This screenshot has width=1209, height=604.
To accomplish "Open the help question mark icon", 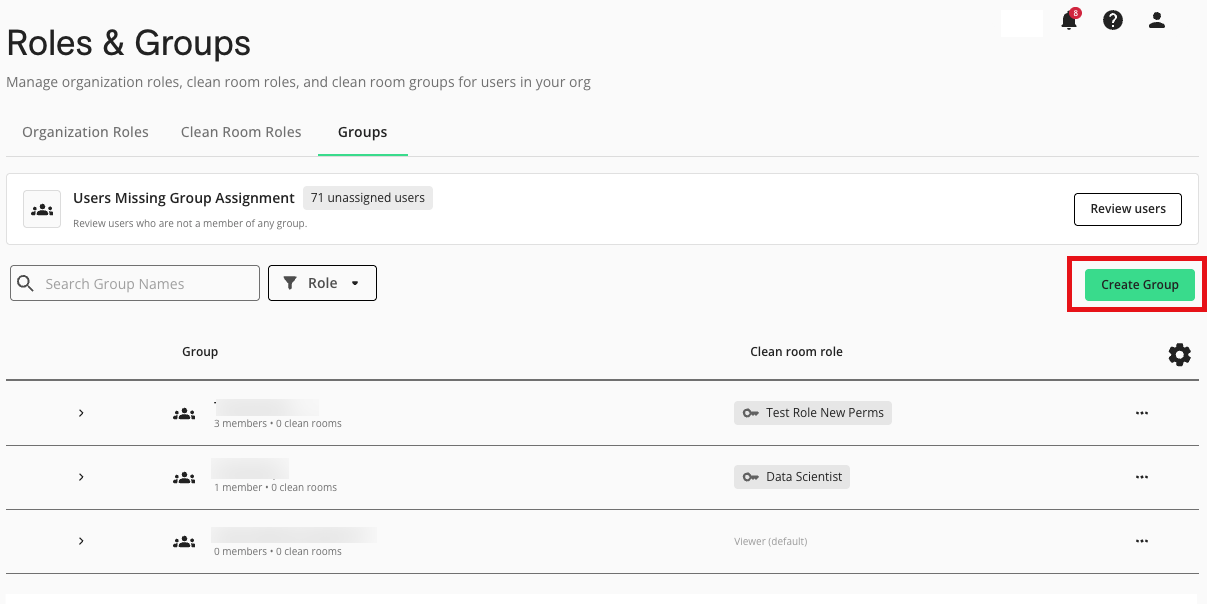I will coord(1113,20).
